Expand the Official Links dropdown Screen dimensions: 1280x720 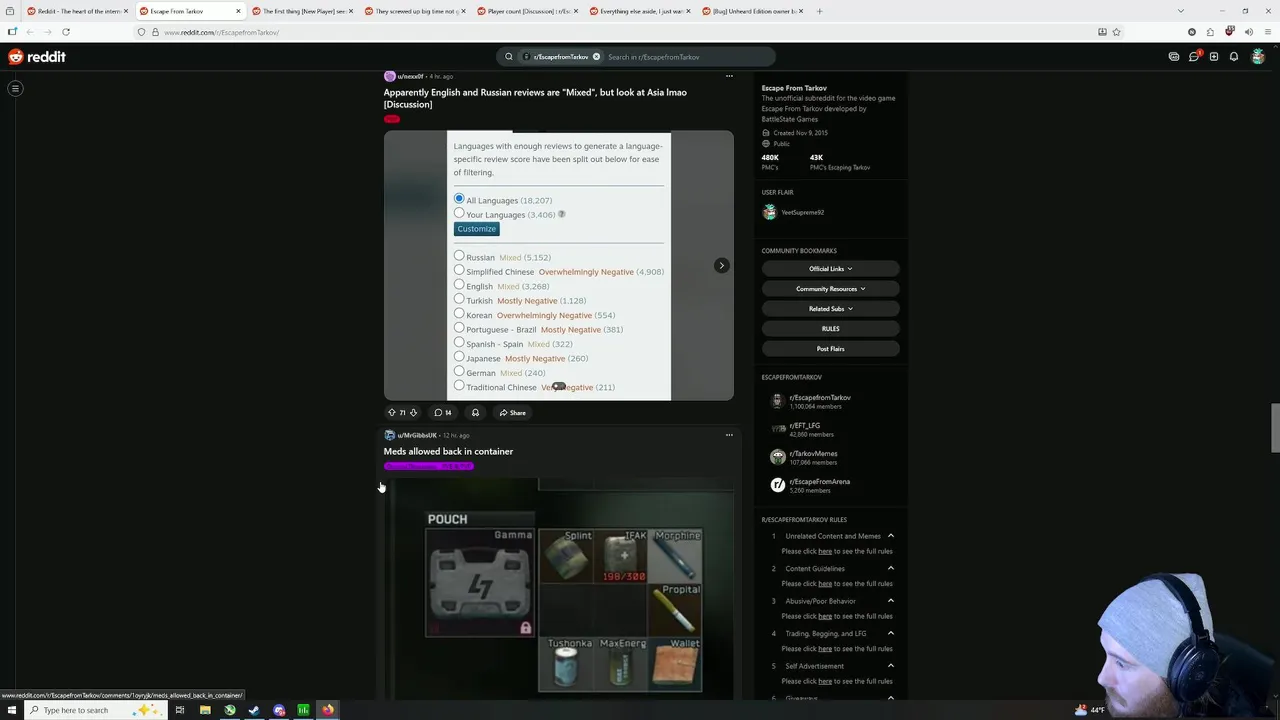(x=831, y=269)
